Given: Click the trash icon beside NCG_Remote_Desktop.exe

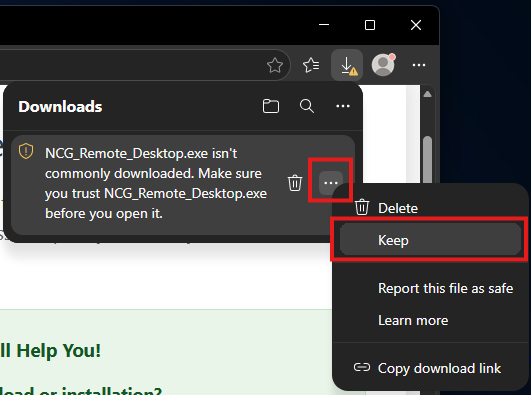Looking at the screenshot, I should tap(295, 183).
